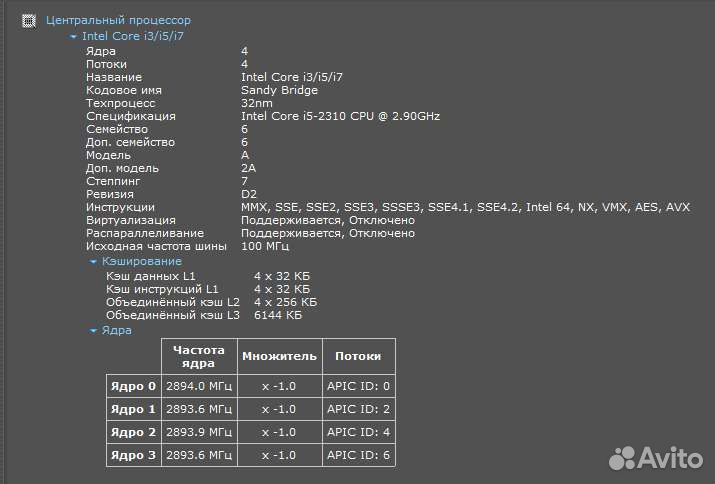Click the Ядро 1 frequency cell
The image size is (715, 484).
point(199,409)
